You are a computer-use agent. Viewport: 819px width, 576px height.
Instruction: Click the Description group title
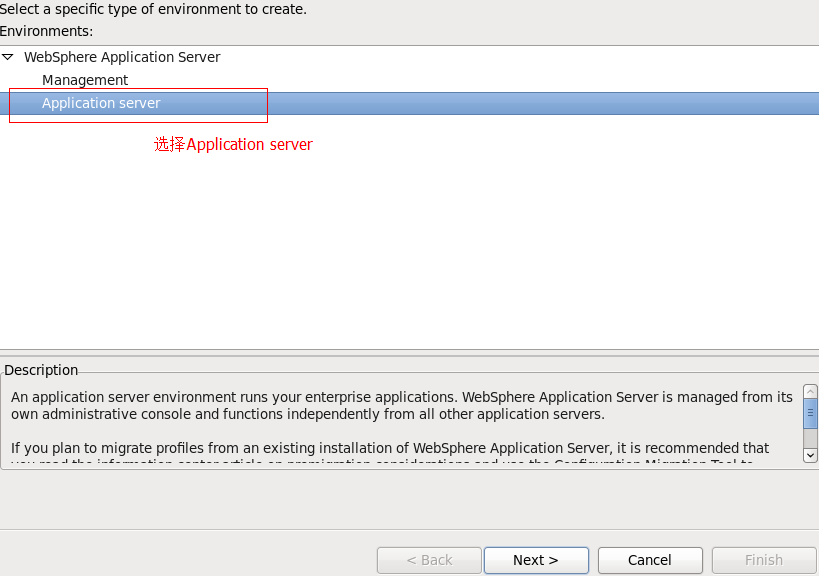[41, 370]
